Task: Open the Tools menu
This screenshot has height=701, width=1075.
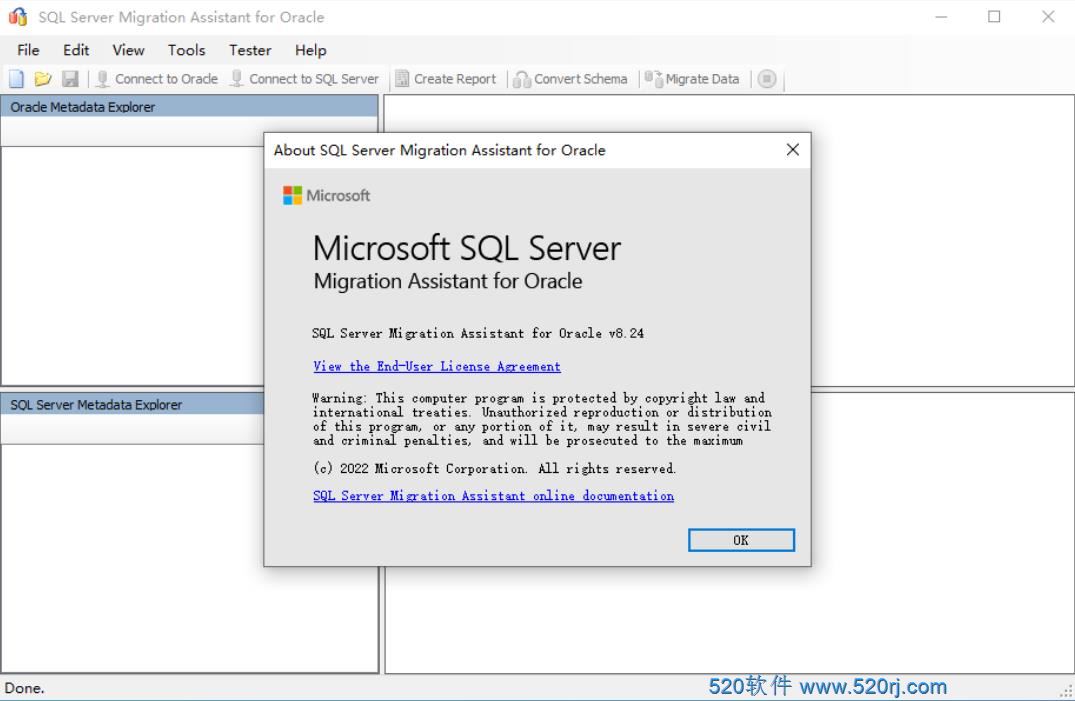Action: 186,50
